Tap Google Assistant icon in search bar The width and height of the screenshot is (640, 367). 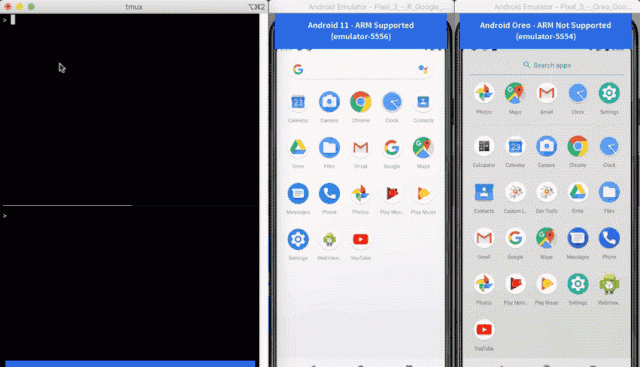click(x=423, y=69)
